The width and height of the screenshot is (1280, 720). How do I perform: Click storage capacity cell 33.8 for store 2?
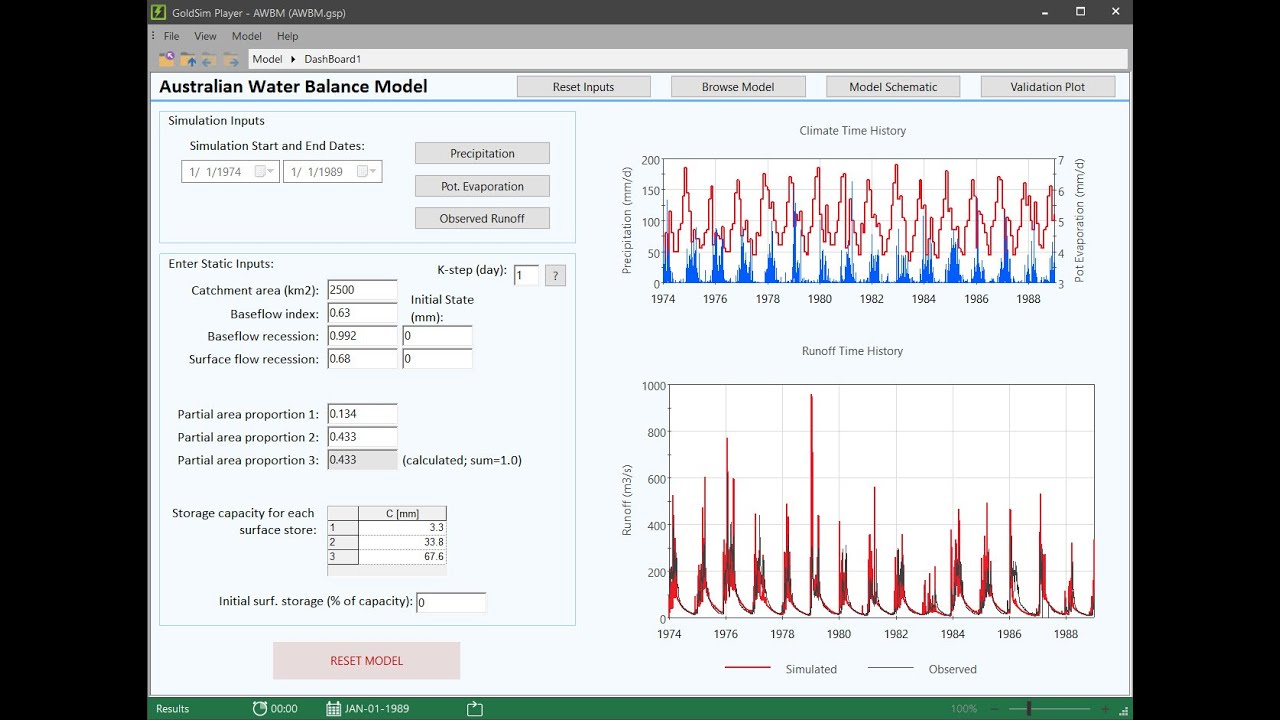coord(402,542)
